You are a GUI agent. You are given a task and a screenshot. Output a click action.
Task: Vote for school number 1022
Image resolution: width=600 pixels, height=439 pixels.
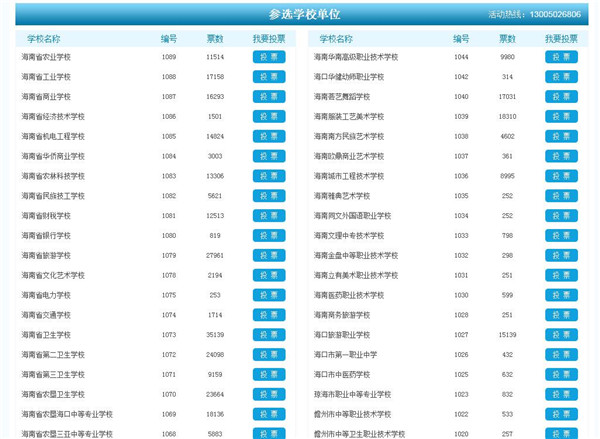click(x=561, y=414)
